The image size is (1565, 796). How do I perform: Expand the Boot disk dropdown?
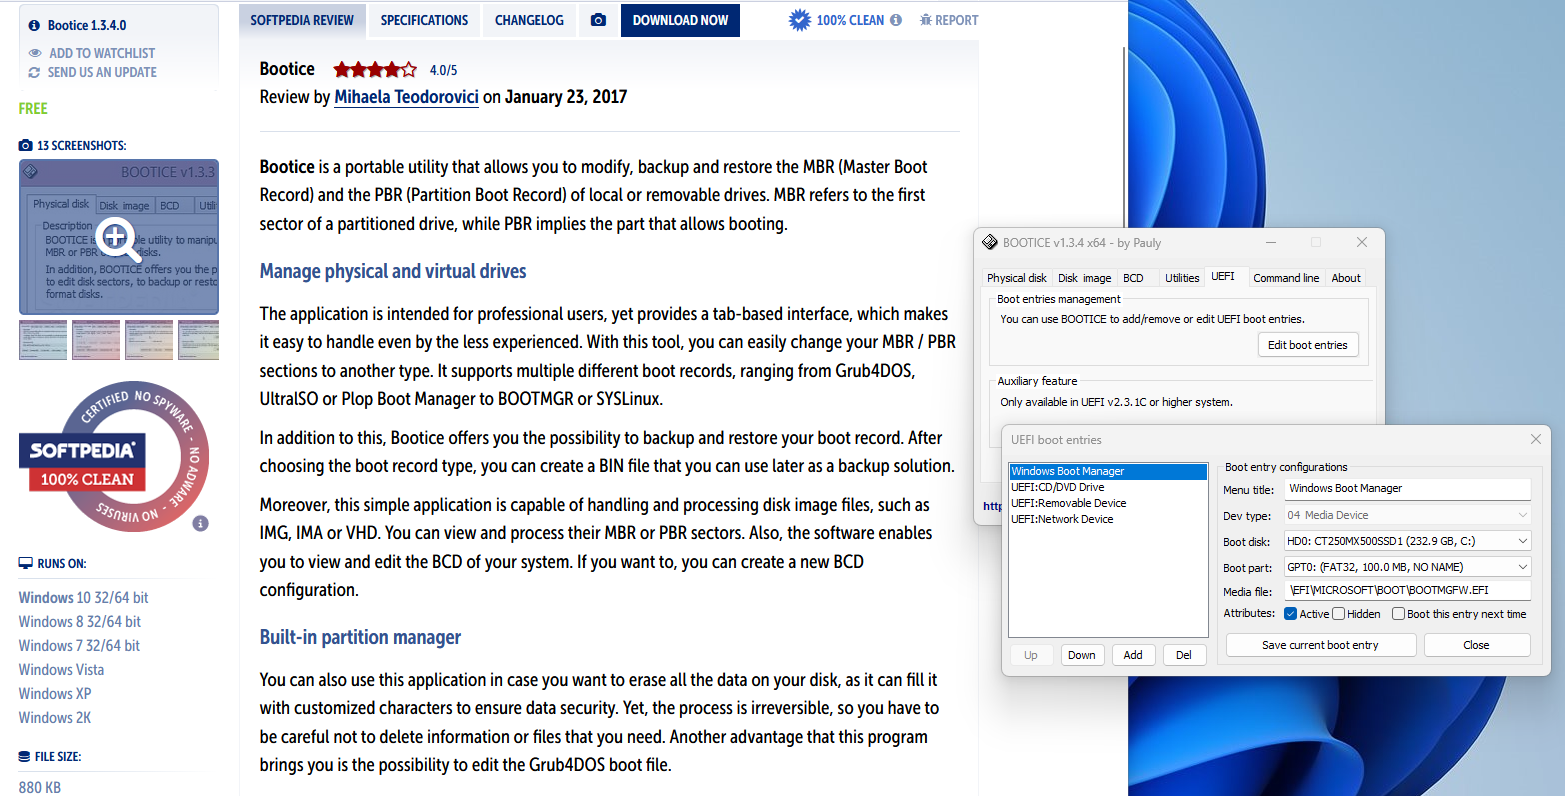[x=1407, y=541]
